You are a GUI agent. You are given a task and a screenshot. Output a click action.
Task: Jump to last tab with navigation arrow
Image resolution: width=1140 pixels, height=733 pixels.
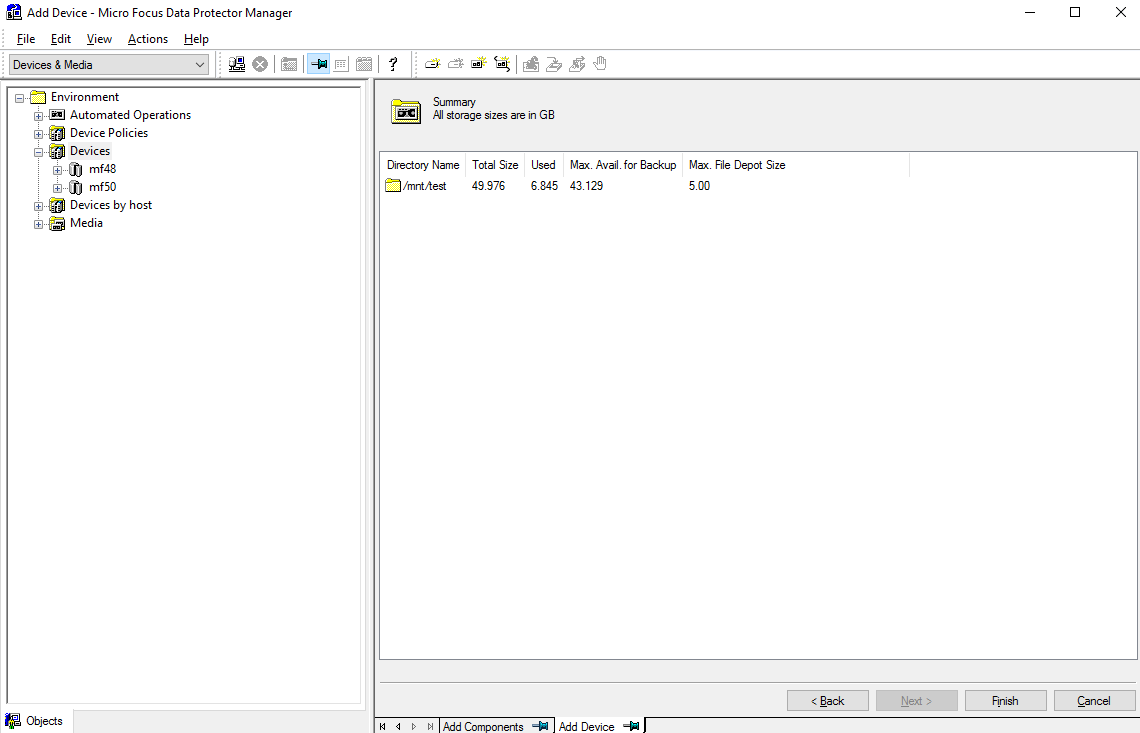(430, 726)
